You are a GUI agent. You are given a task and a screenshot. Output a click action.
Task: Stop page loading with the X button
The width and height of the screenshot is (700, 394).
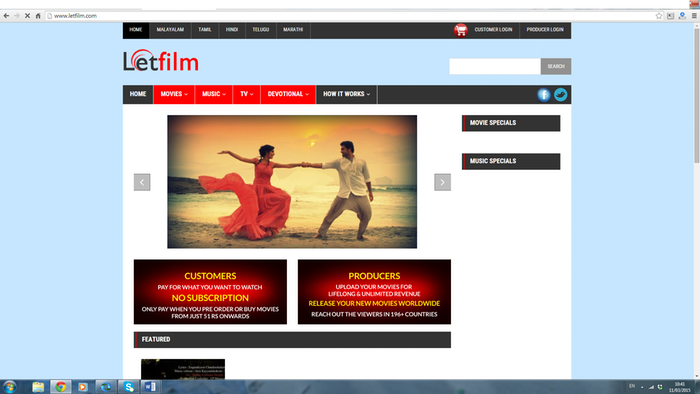coord(27,16)
